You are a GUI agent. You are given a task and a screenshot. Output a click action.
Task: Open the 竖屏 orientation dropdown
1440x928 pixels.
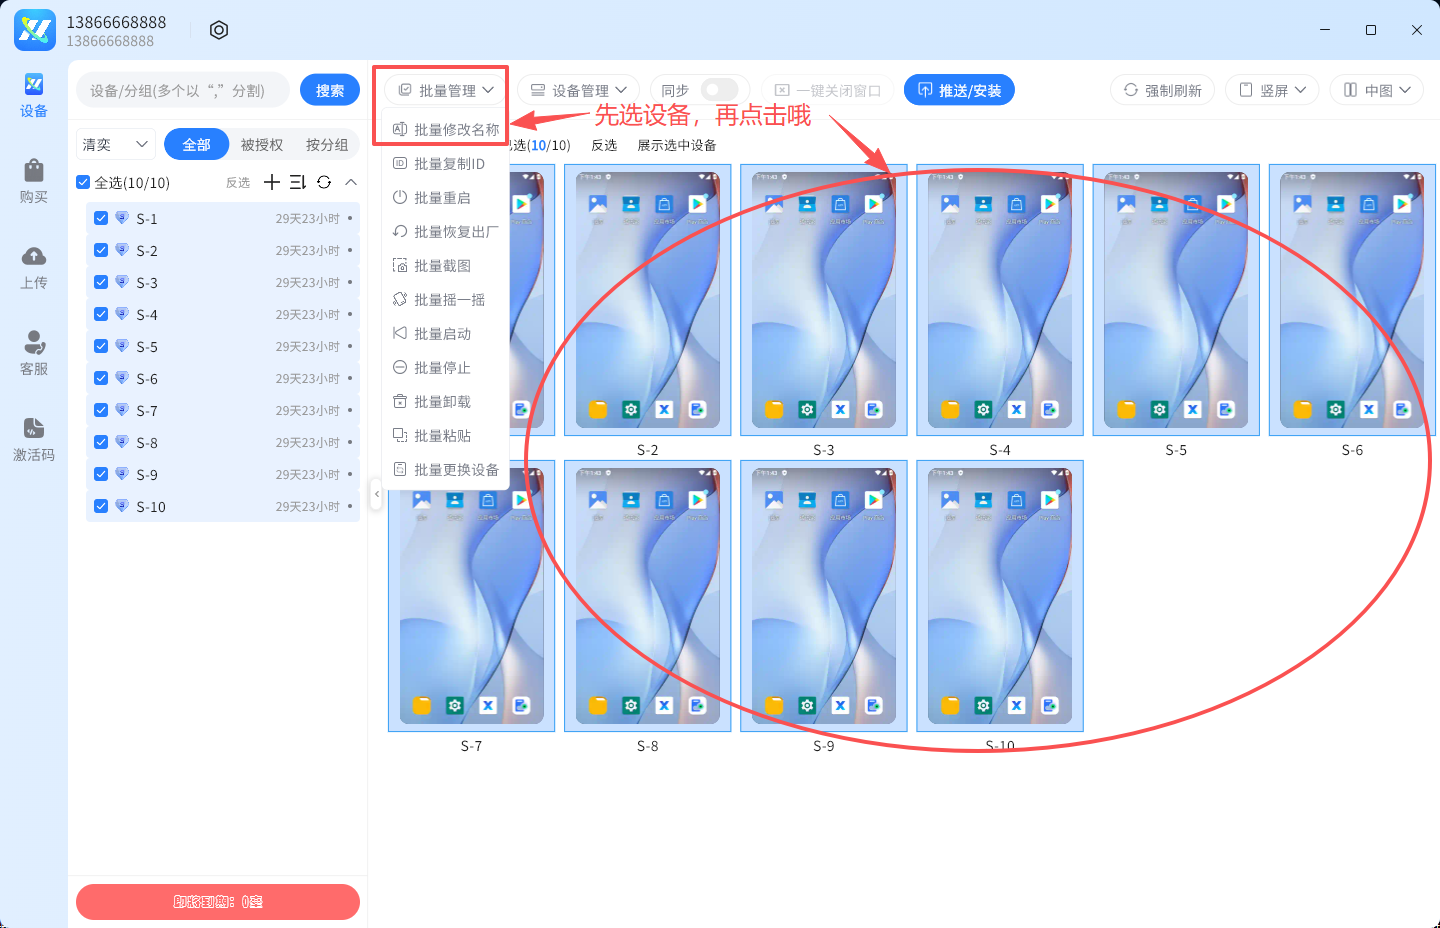(1273, 90)
